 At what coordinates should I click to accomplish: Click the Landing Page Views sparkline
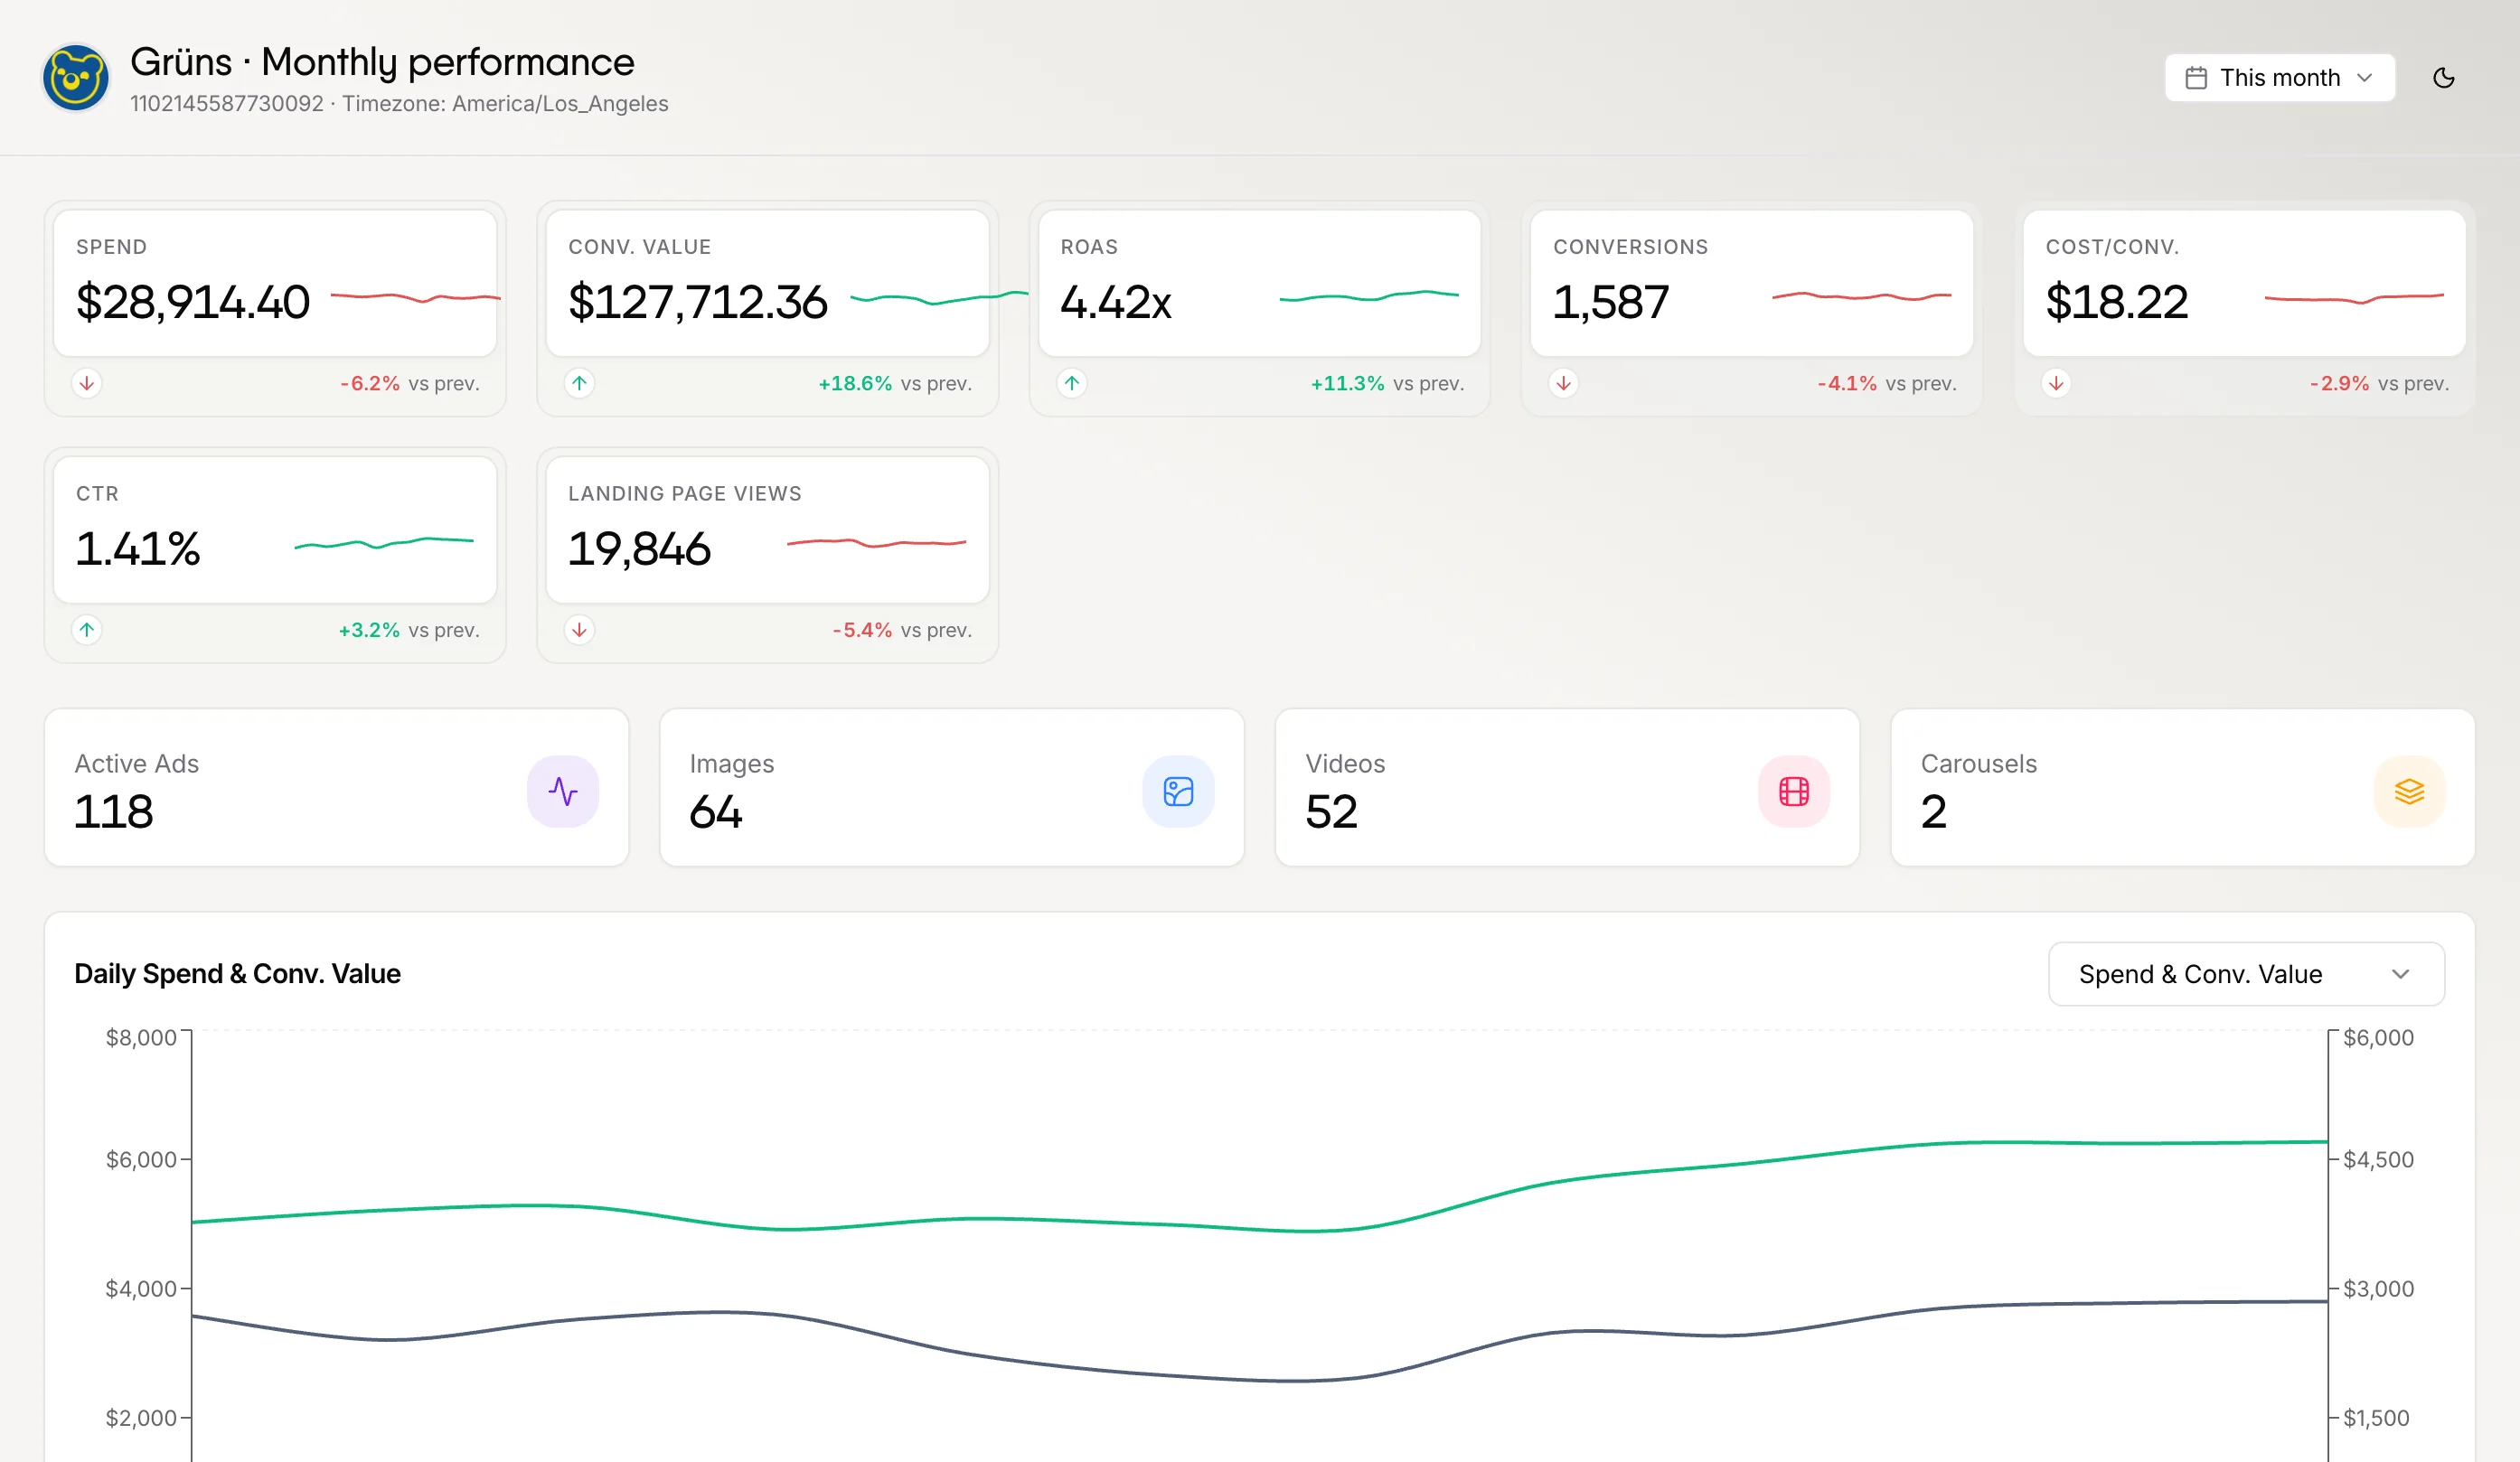click(x=876, y=543)
